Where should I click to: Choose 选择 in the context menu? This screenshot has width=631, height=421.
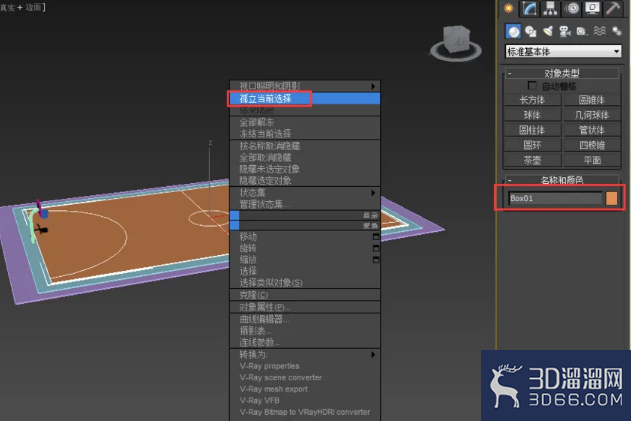coord(305,271)
